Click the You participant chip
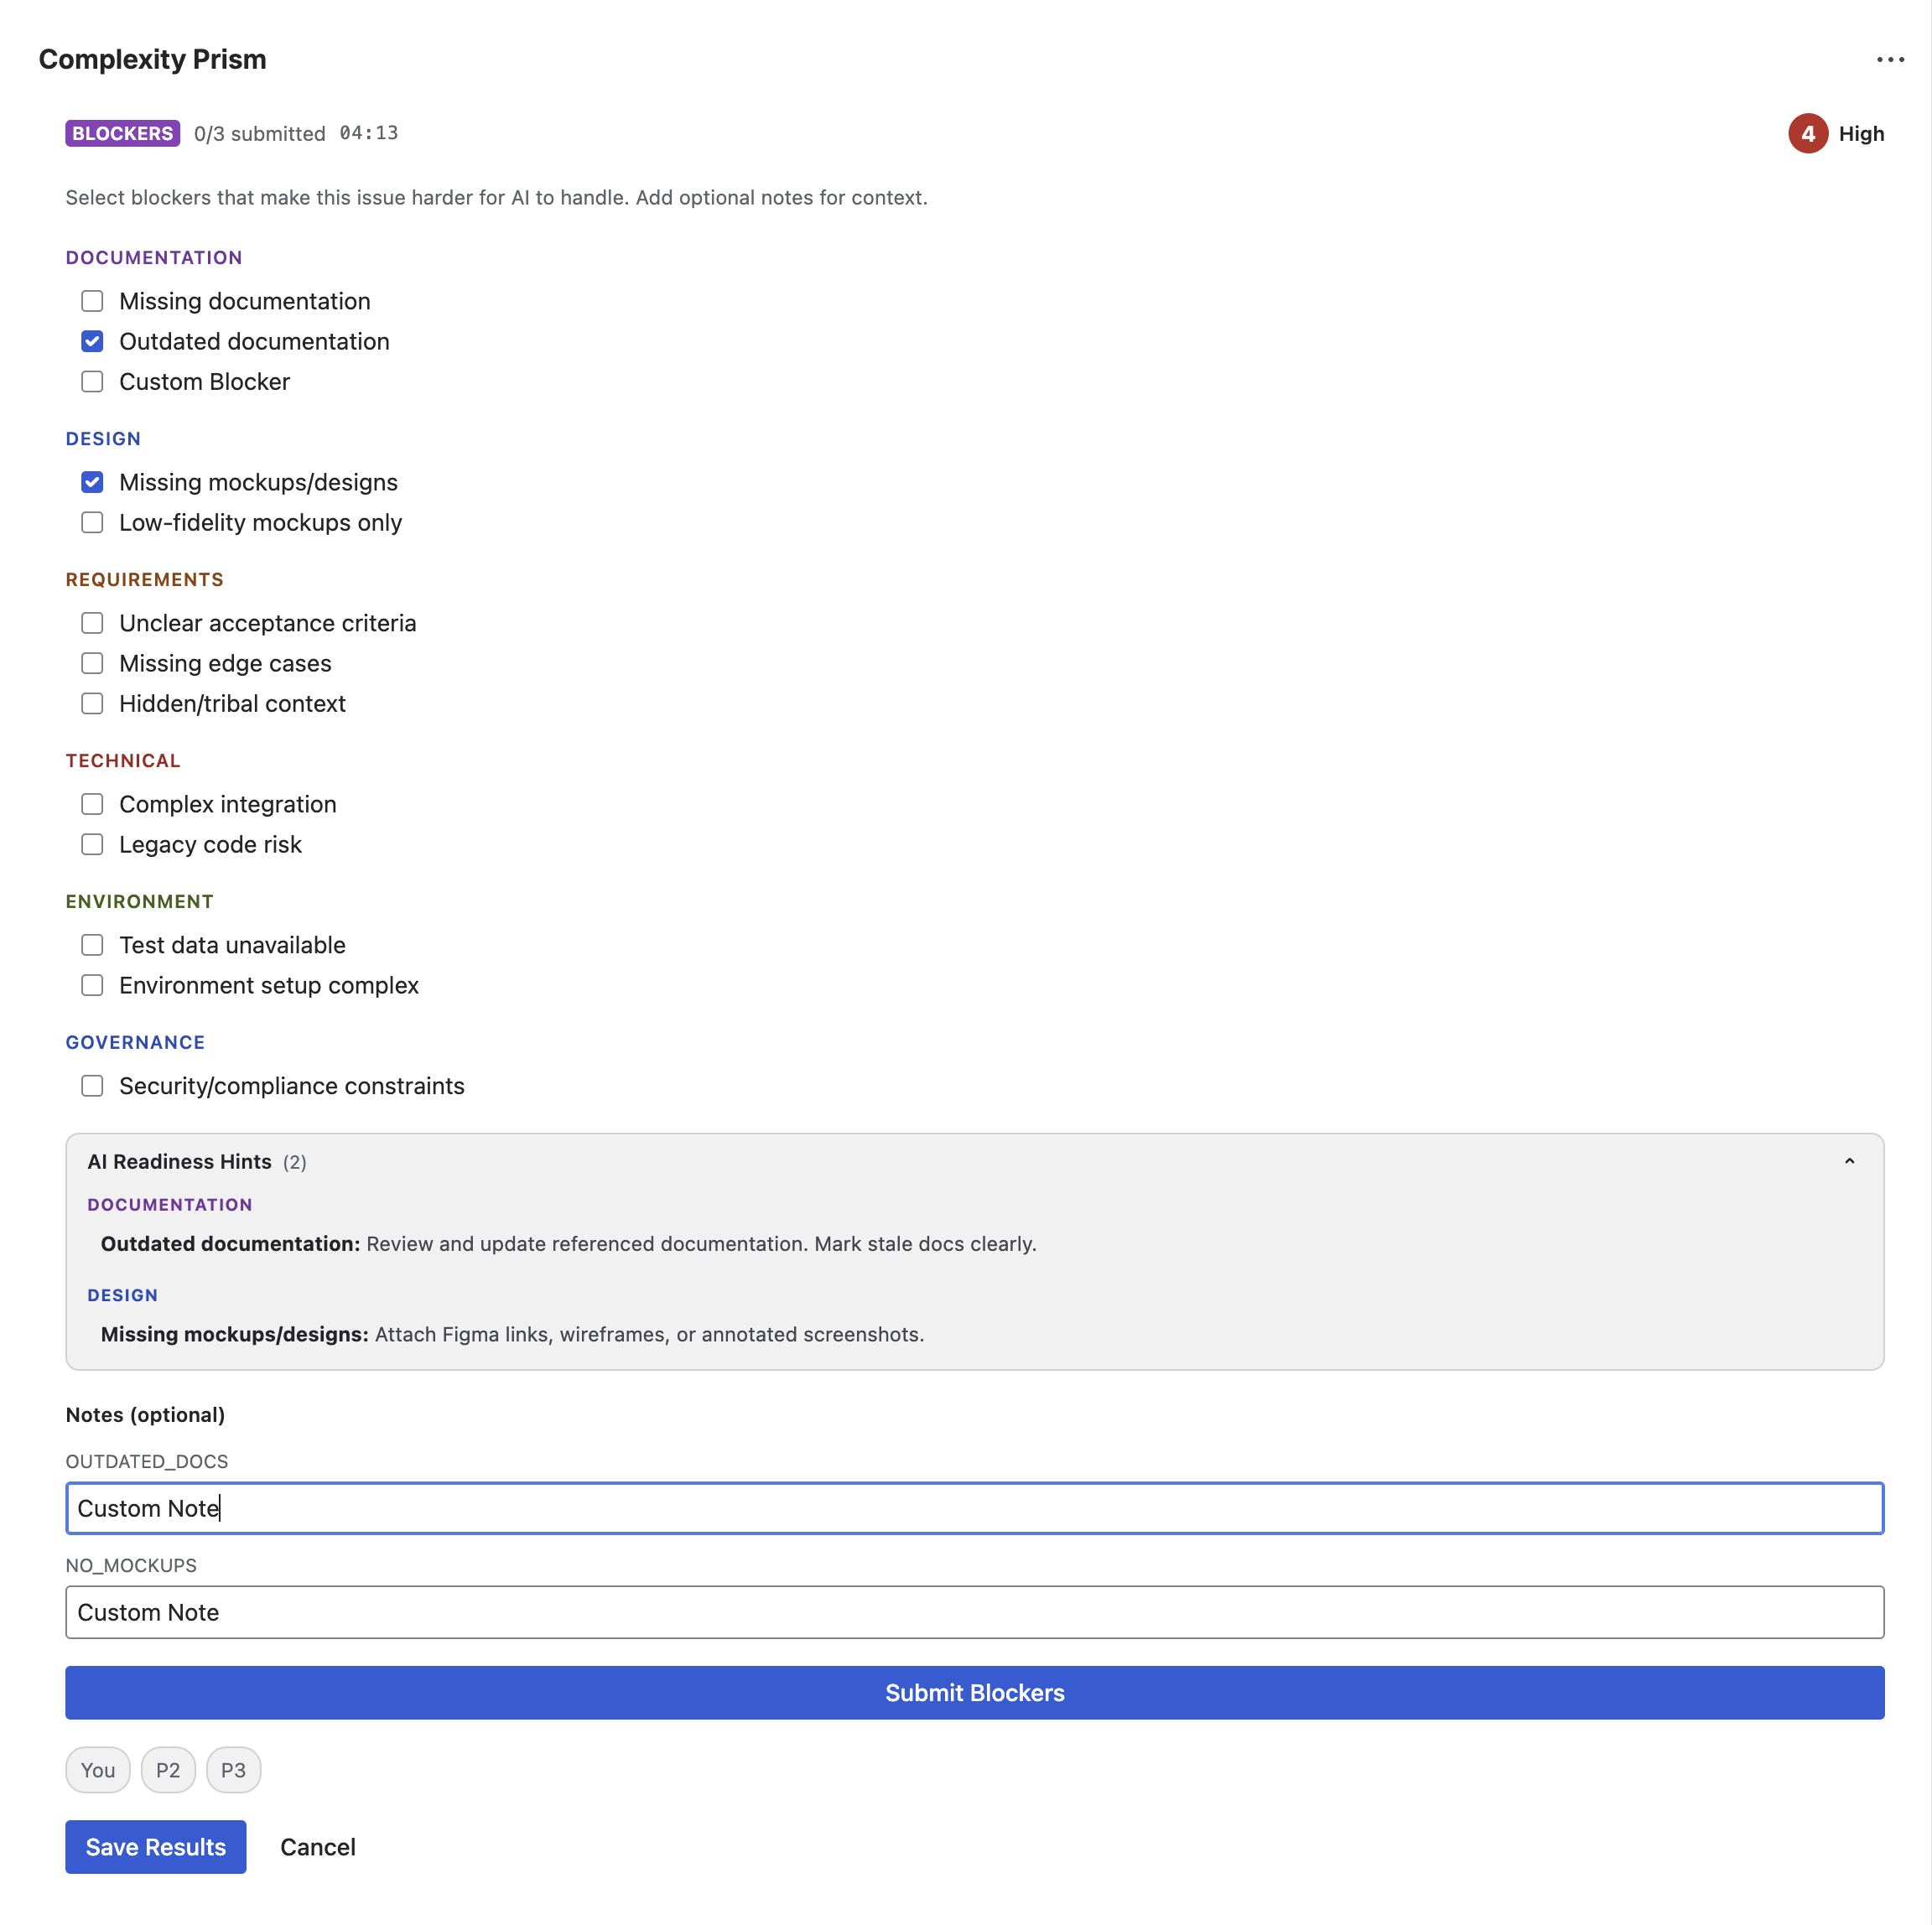Image resolution: width=1932 pixels, height=1925 pixels. point(98,1770)
